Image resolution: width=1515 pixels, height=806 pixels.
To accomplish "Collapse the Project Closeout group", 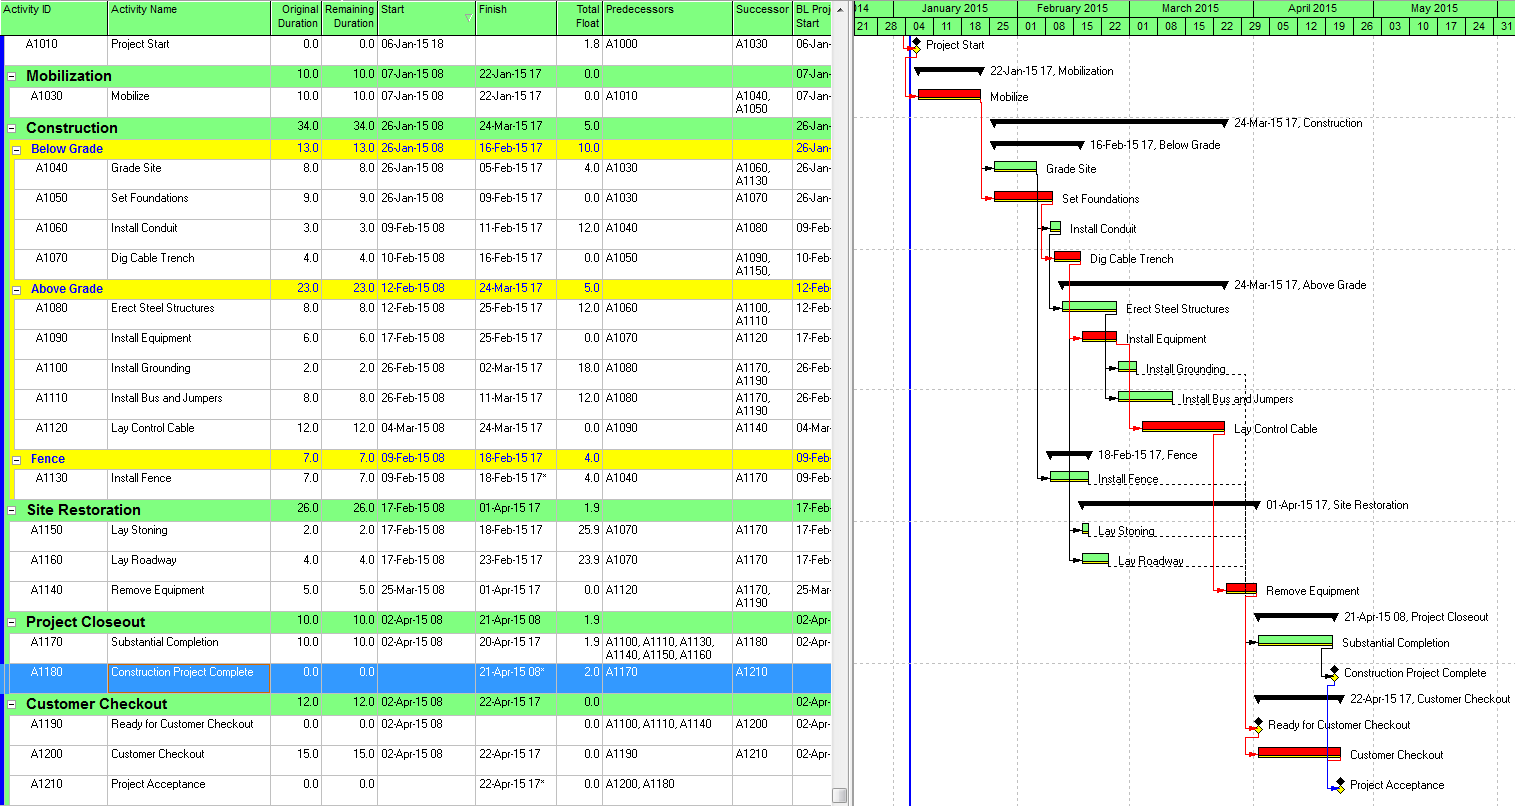I will pyautogui.click(x=12, y=622).
